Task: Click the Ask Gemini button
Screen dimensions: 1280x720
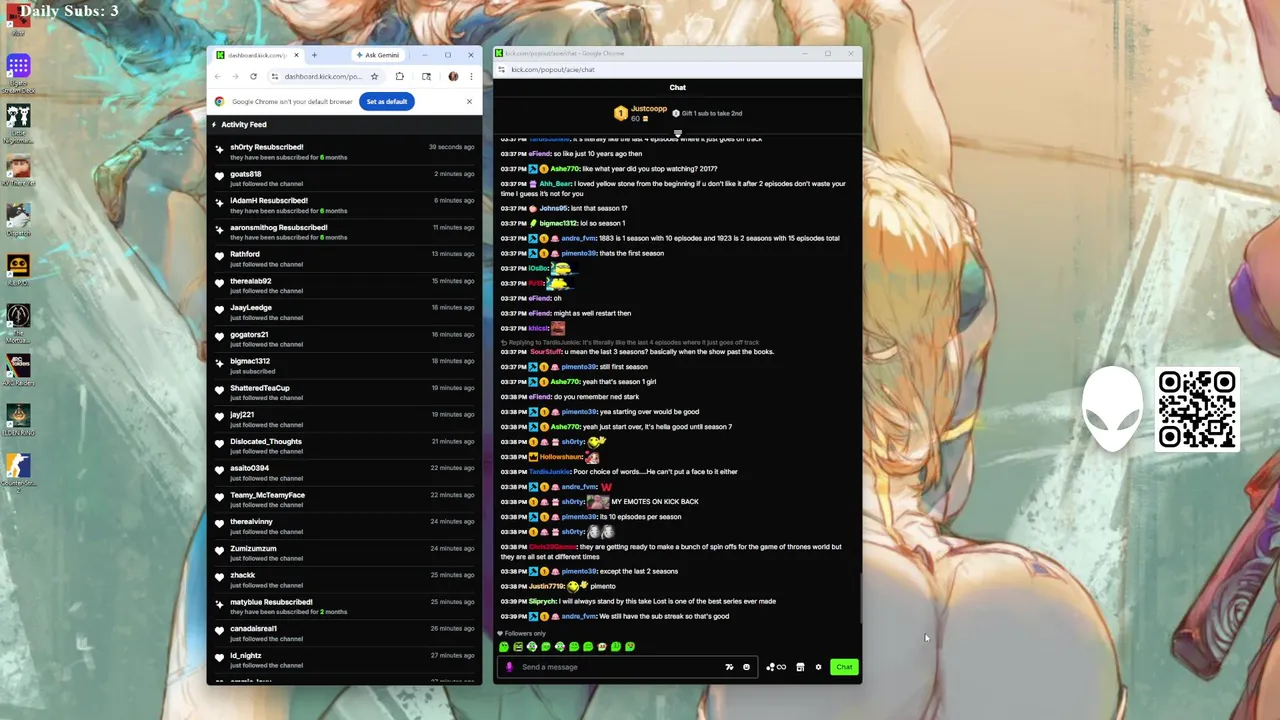Action: (377, 55)
